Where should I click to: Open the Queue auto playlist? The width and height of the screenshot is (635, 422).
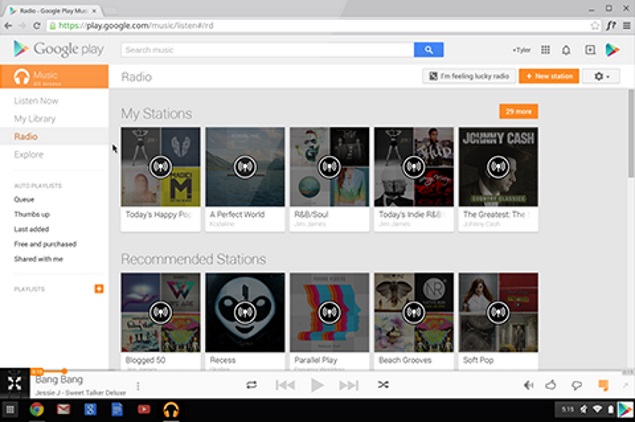[24, 199]
